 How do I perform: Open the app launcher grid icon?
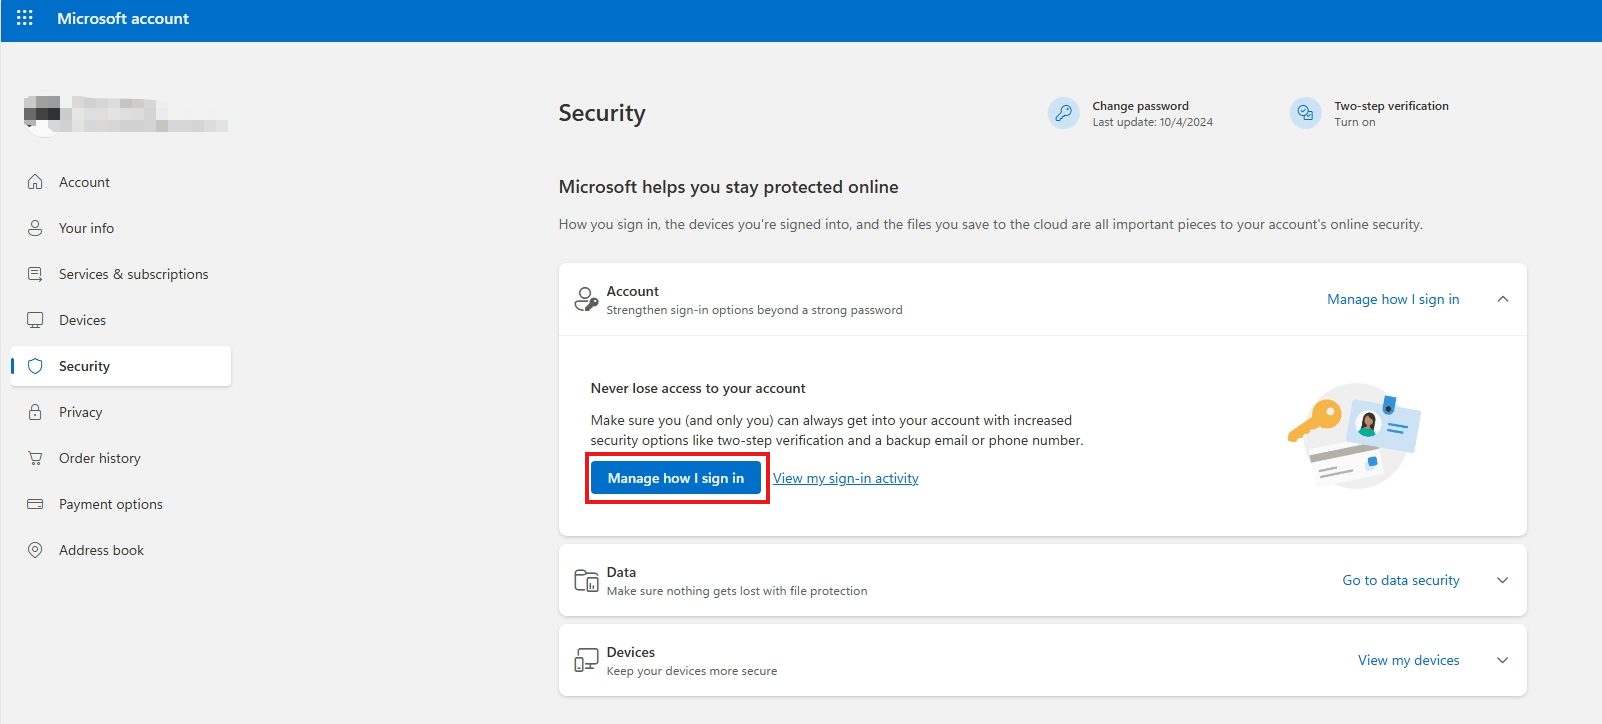point(25,18)
